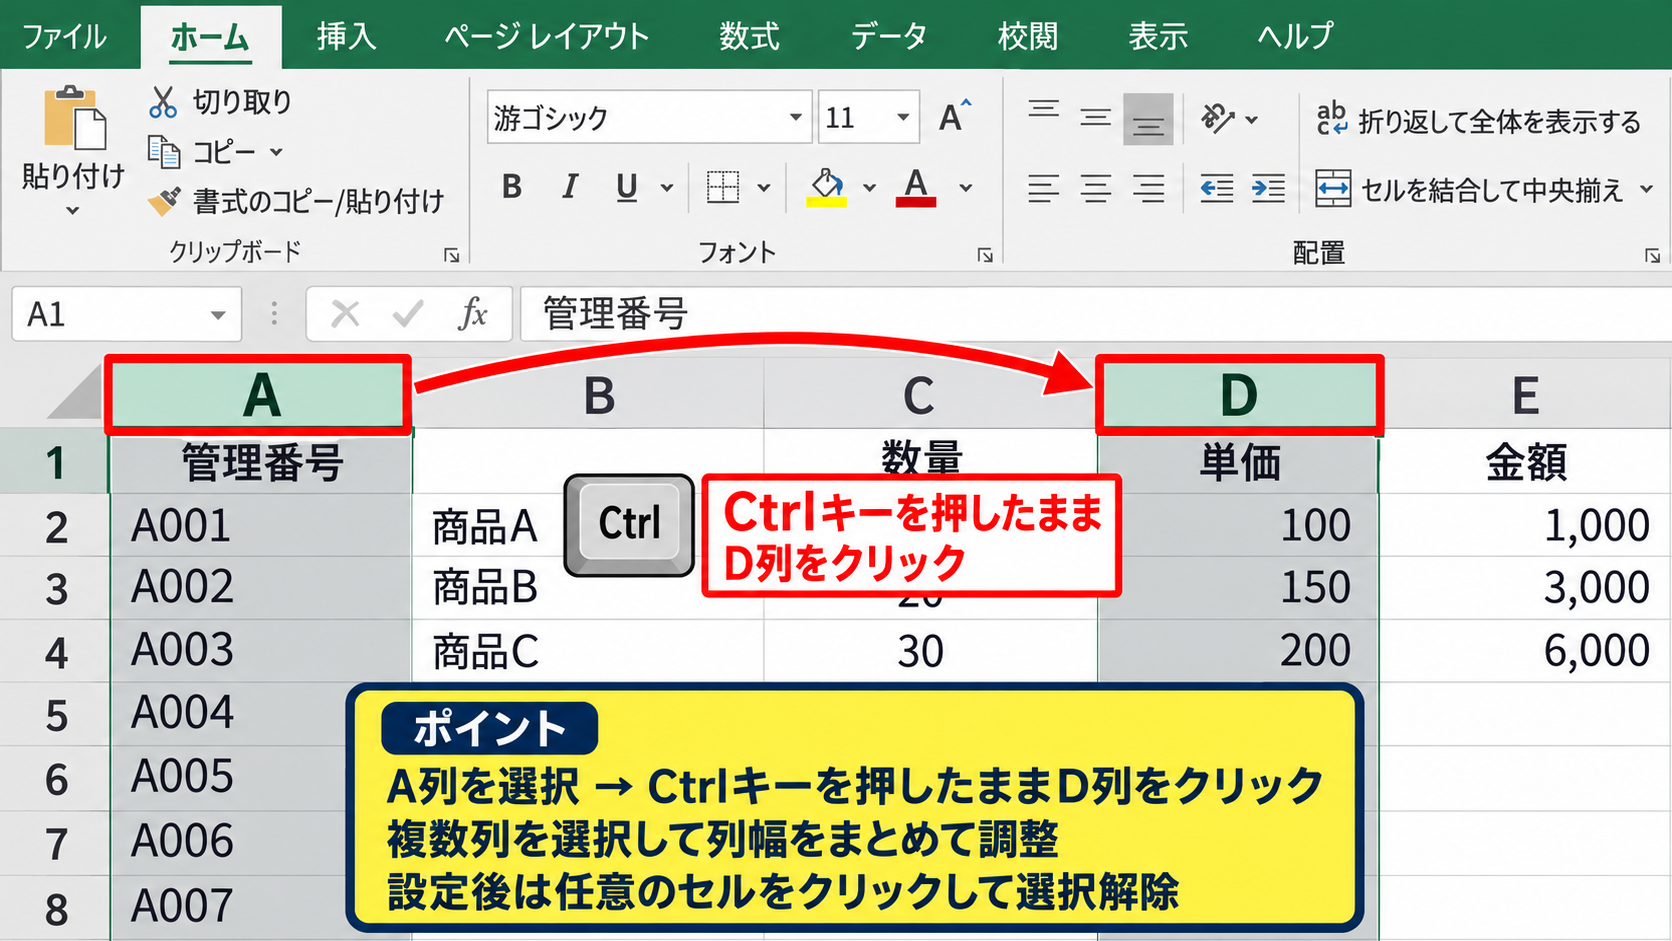Click the Copy icon

coord(164,152)
